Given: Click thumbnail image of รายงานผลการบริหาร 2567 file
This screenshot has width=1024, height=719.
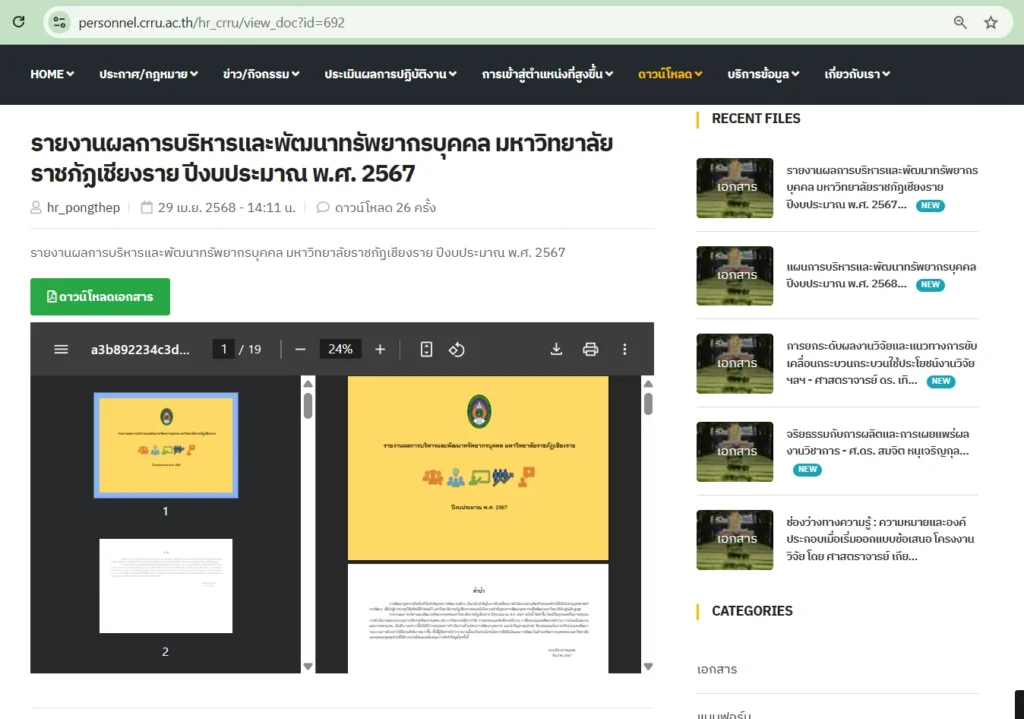Looking at the screenshot, I should click(735, 188).
